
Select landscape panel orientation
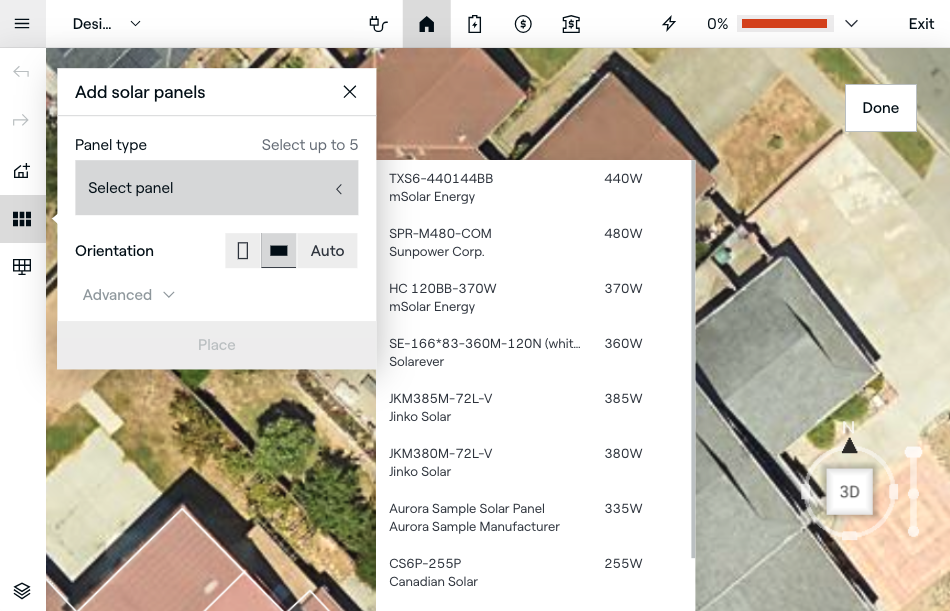pyautogui.click(x=279, y=251)
